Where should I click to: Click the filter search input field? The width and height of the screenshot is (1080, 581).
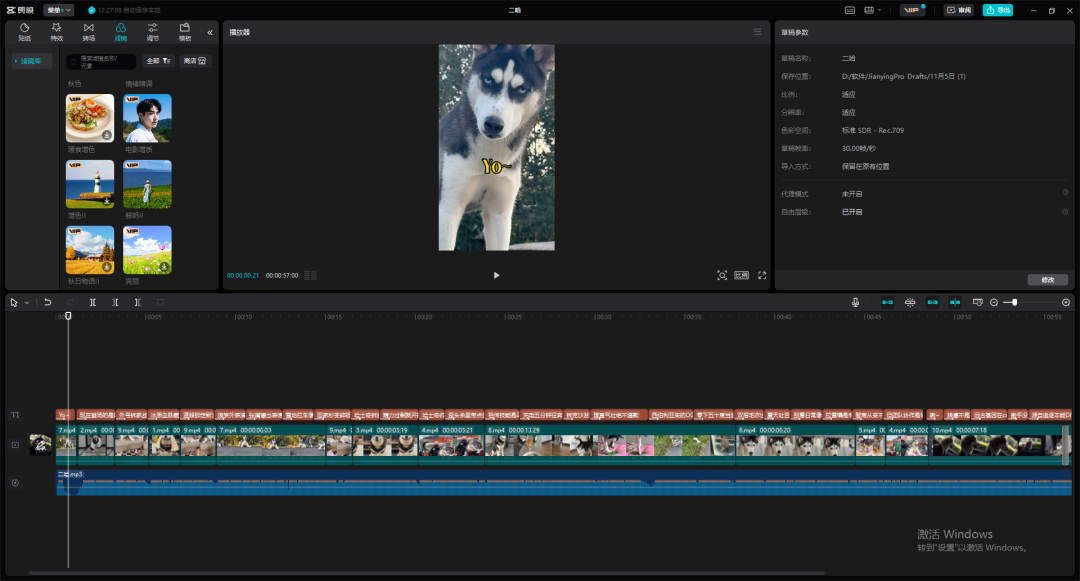coord(102,61)
